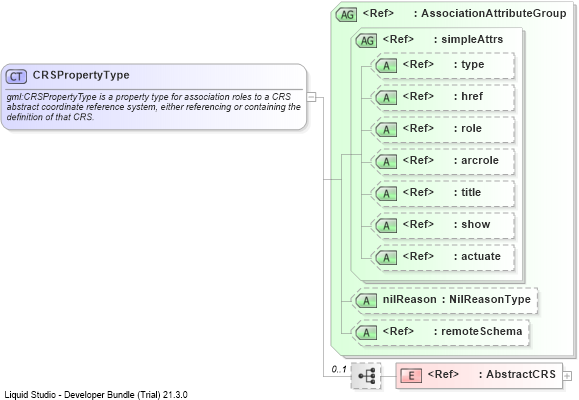Select the remoteSchema attribute name
579x400 pixels.
pos(482,331)
